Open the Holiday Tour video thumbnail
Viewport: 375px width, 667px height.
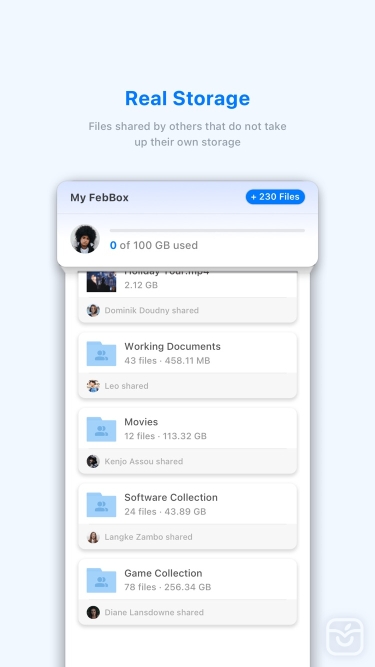(x=101, y=282)
